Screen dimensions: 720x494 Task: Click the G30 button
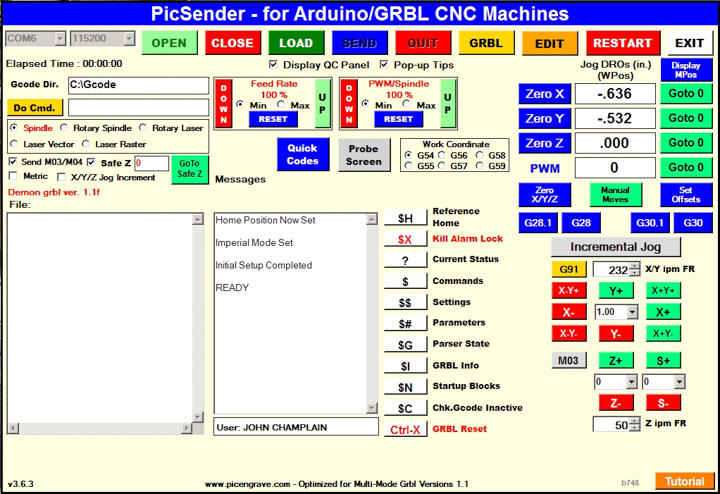pyautogui.click(x=693, y=223)
